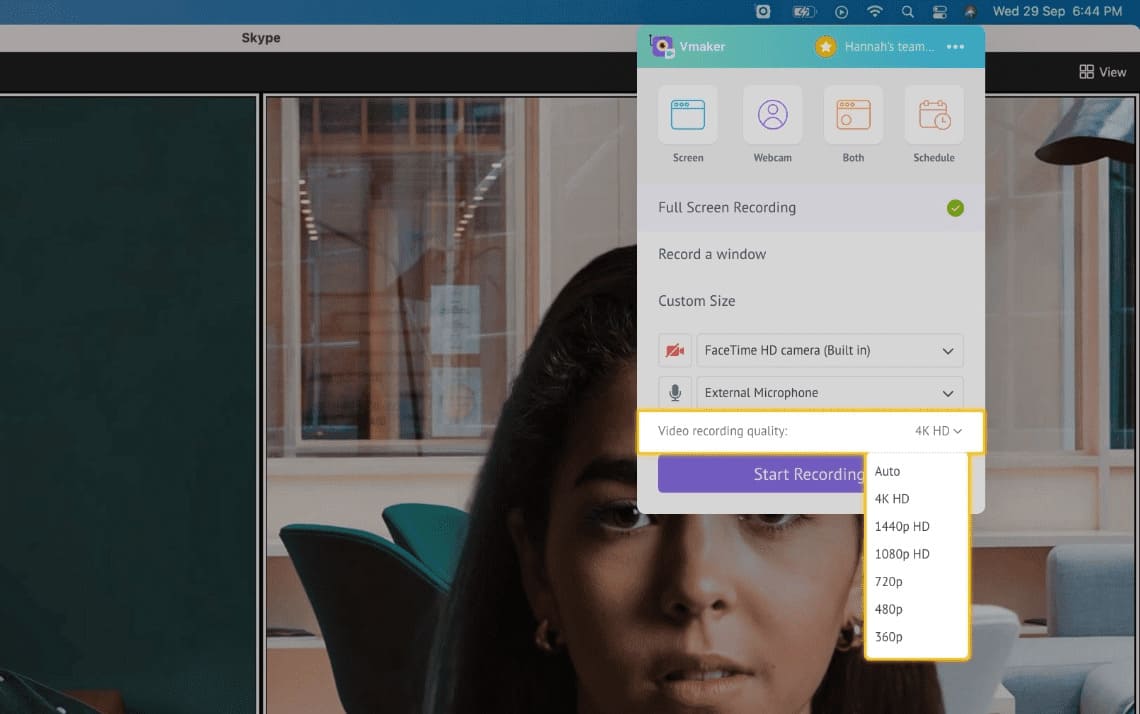Open the View layout button in Skype

coord(1102,72)
